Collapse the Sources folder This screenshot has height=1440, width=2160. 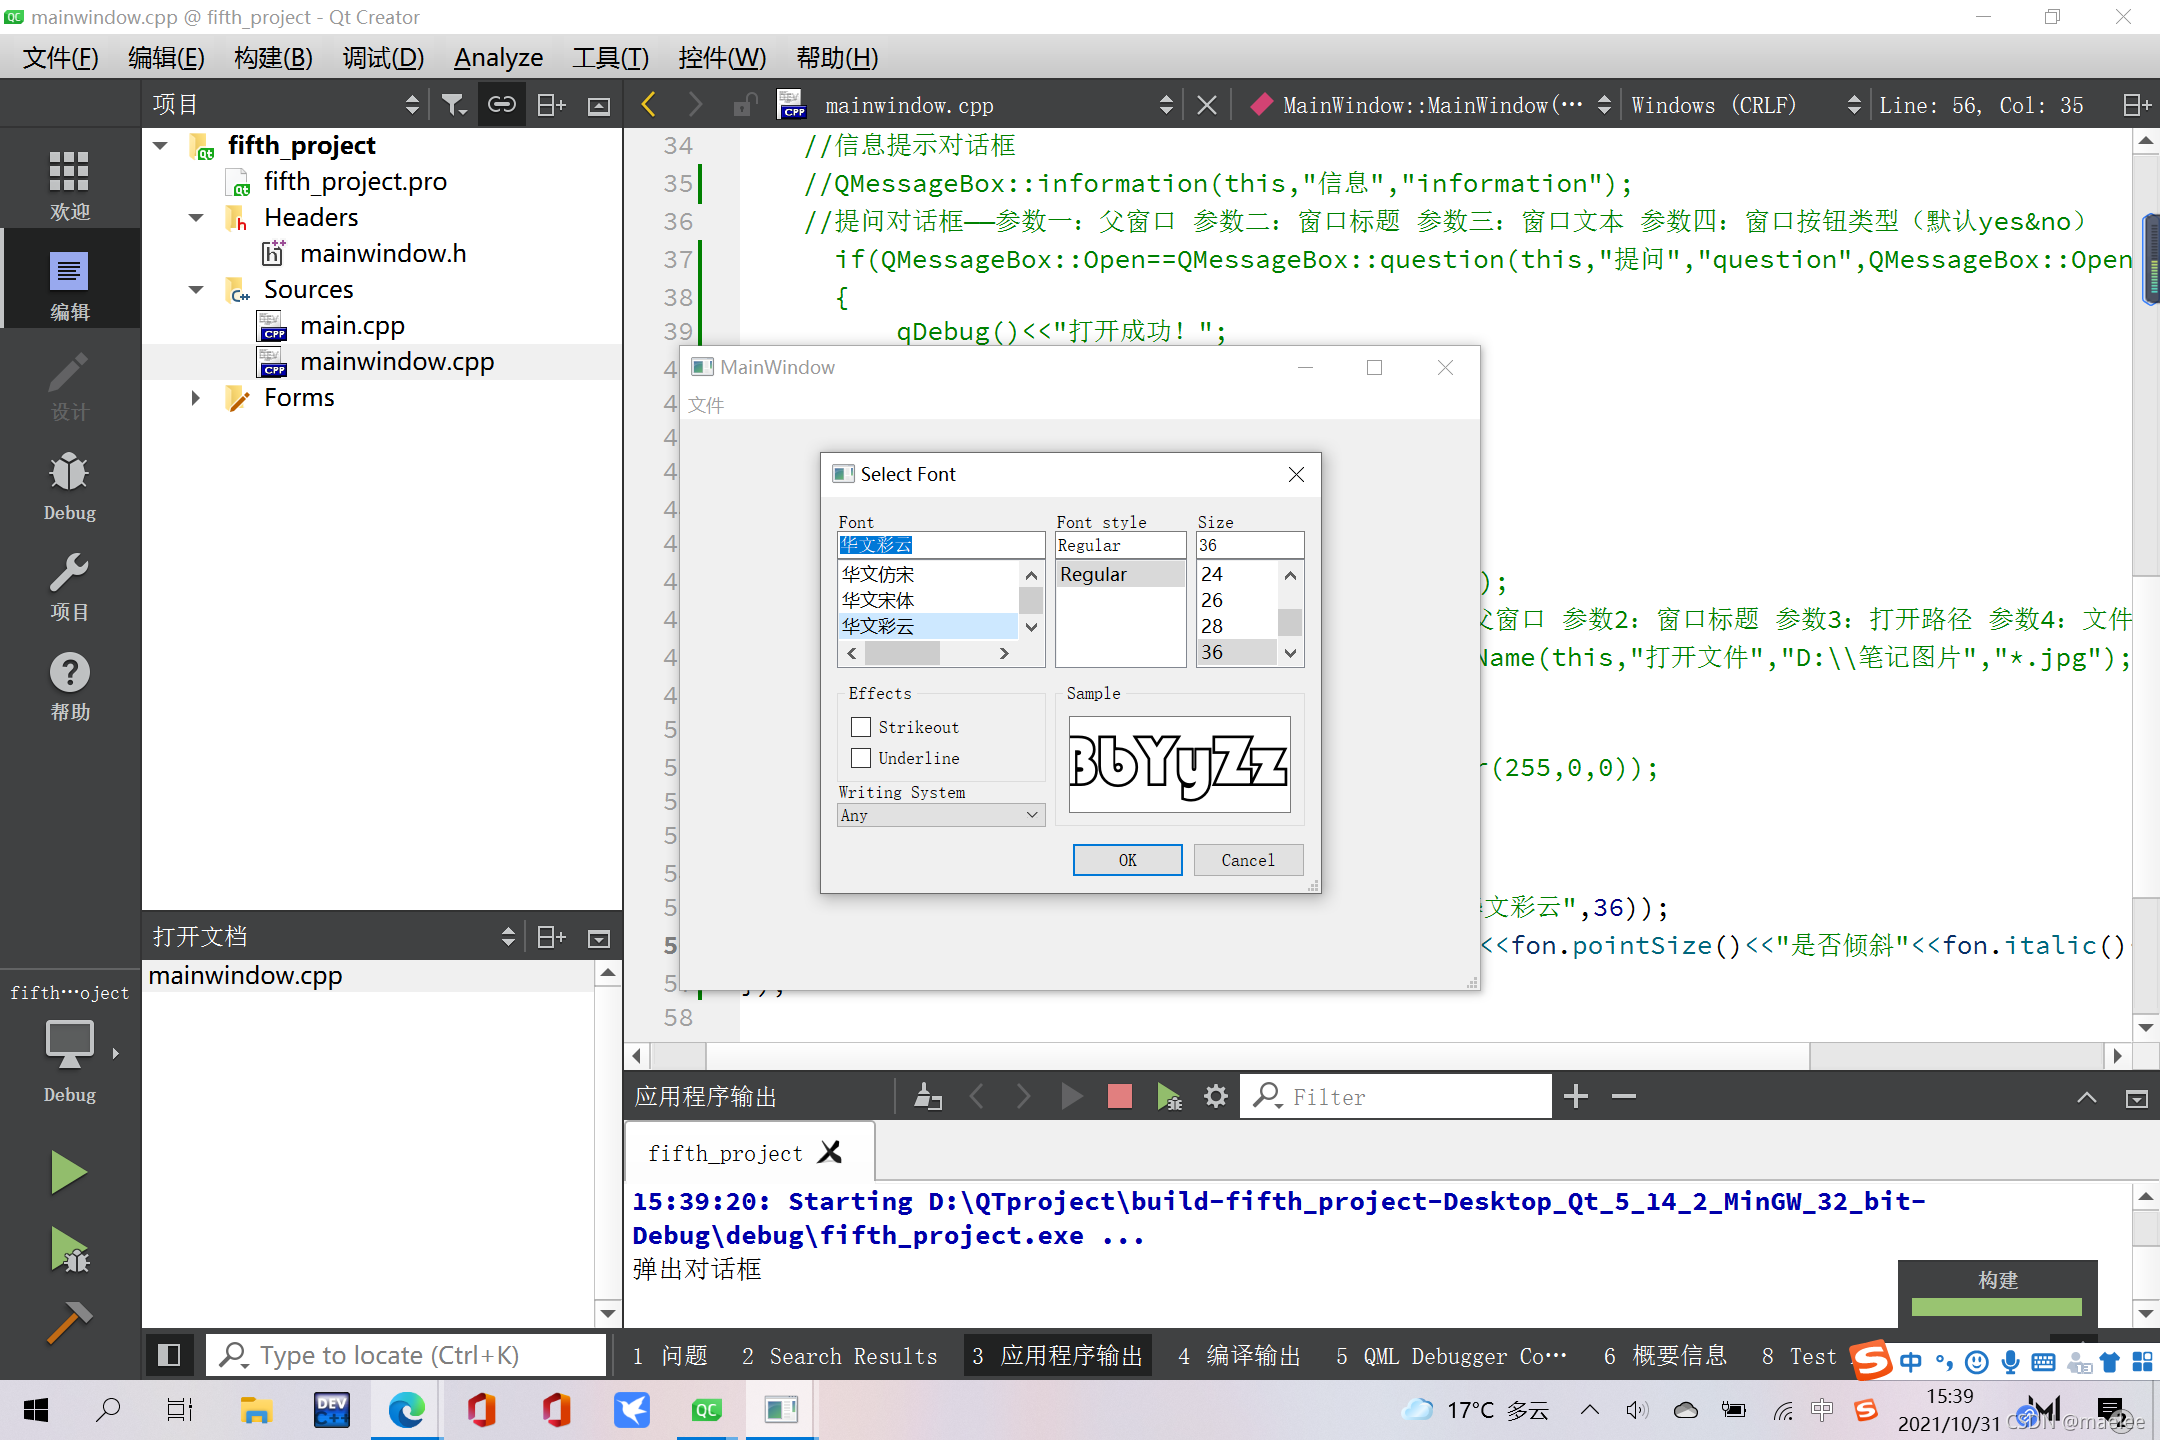[x=196, y=290]
